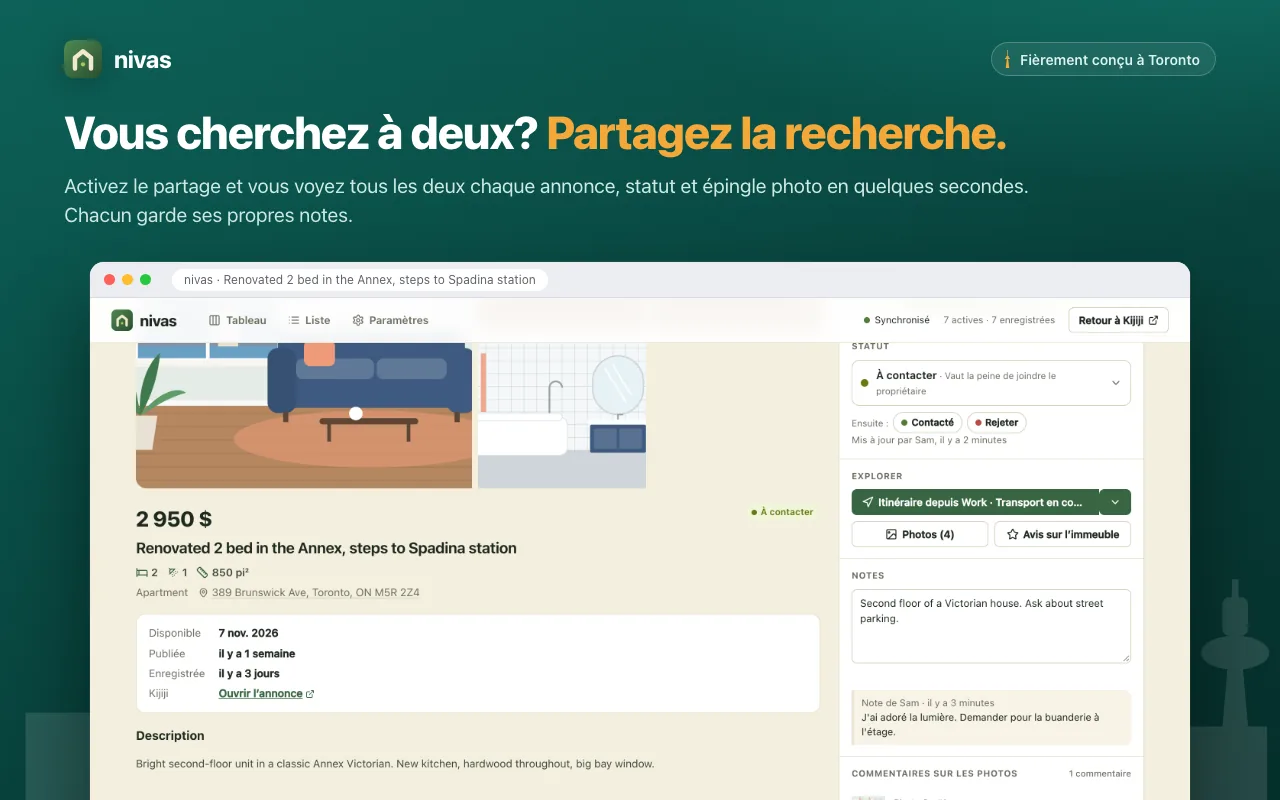Mark the listing as Contacté
The image size is (1280, 800).
tap(927, 423)
